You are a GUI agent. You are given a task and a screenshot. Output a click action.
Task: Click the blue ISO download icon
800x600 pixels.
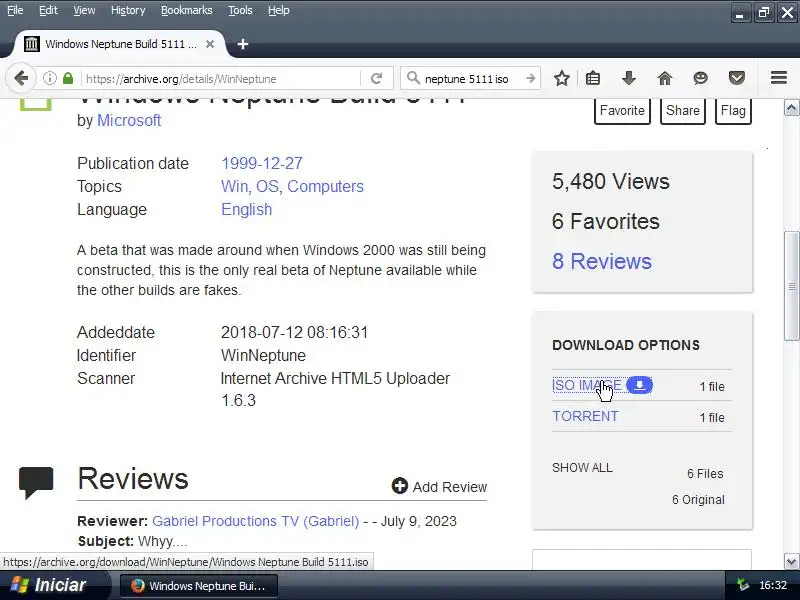(639, 385)
